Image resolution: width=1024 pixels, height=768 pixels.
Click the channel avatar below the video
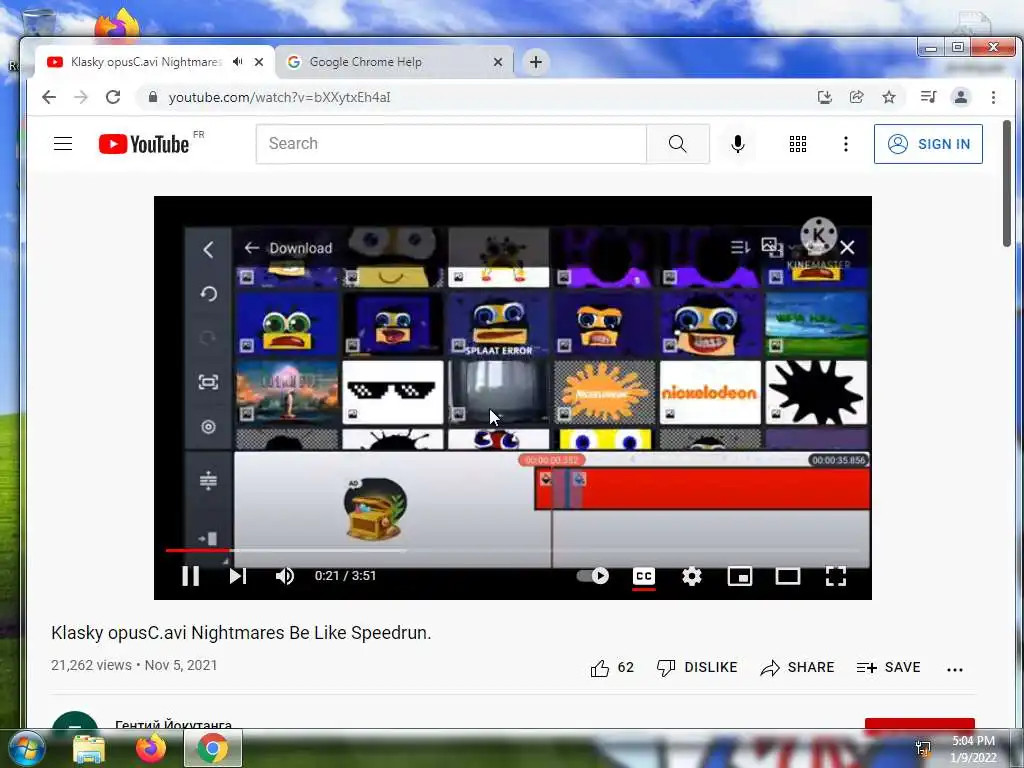click(74, 720)
